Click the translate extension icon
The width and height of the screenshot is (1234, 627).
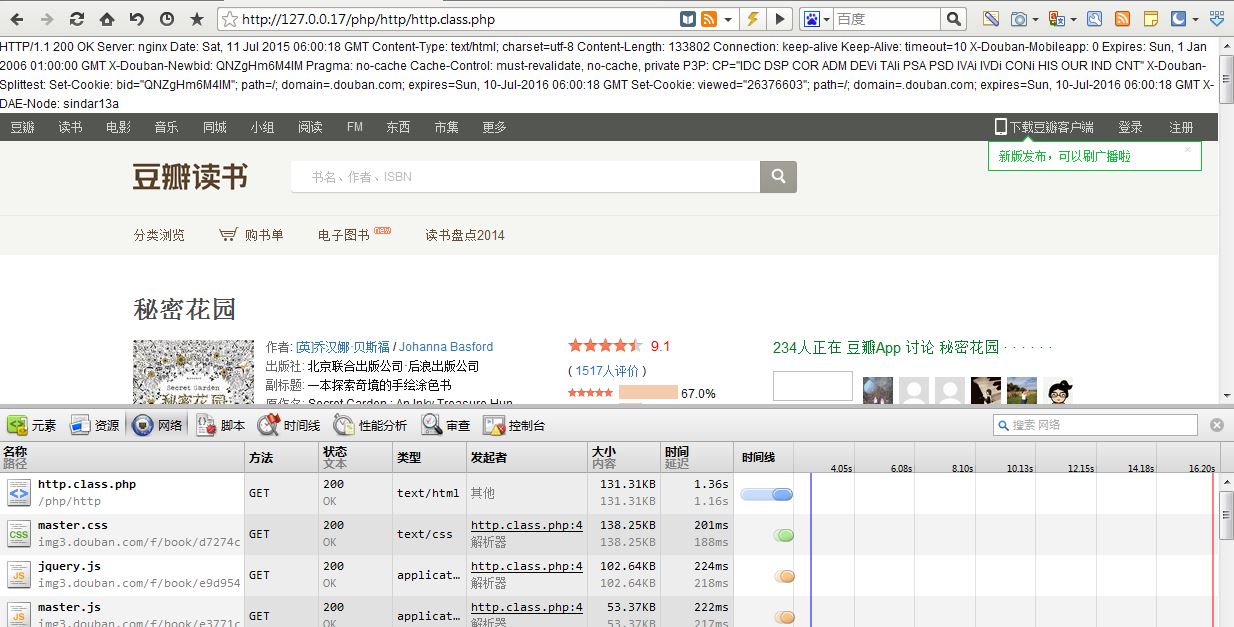[1057, 19]
